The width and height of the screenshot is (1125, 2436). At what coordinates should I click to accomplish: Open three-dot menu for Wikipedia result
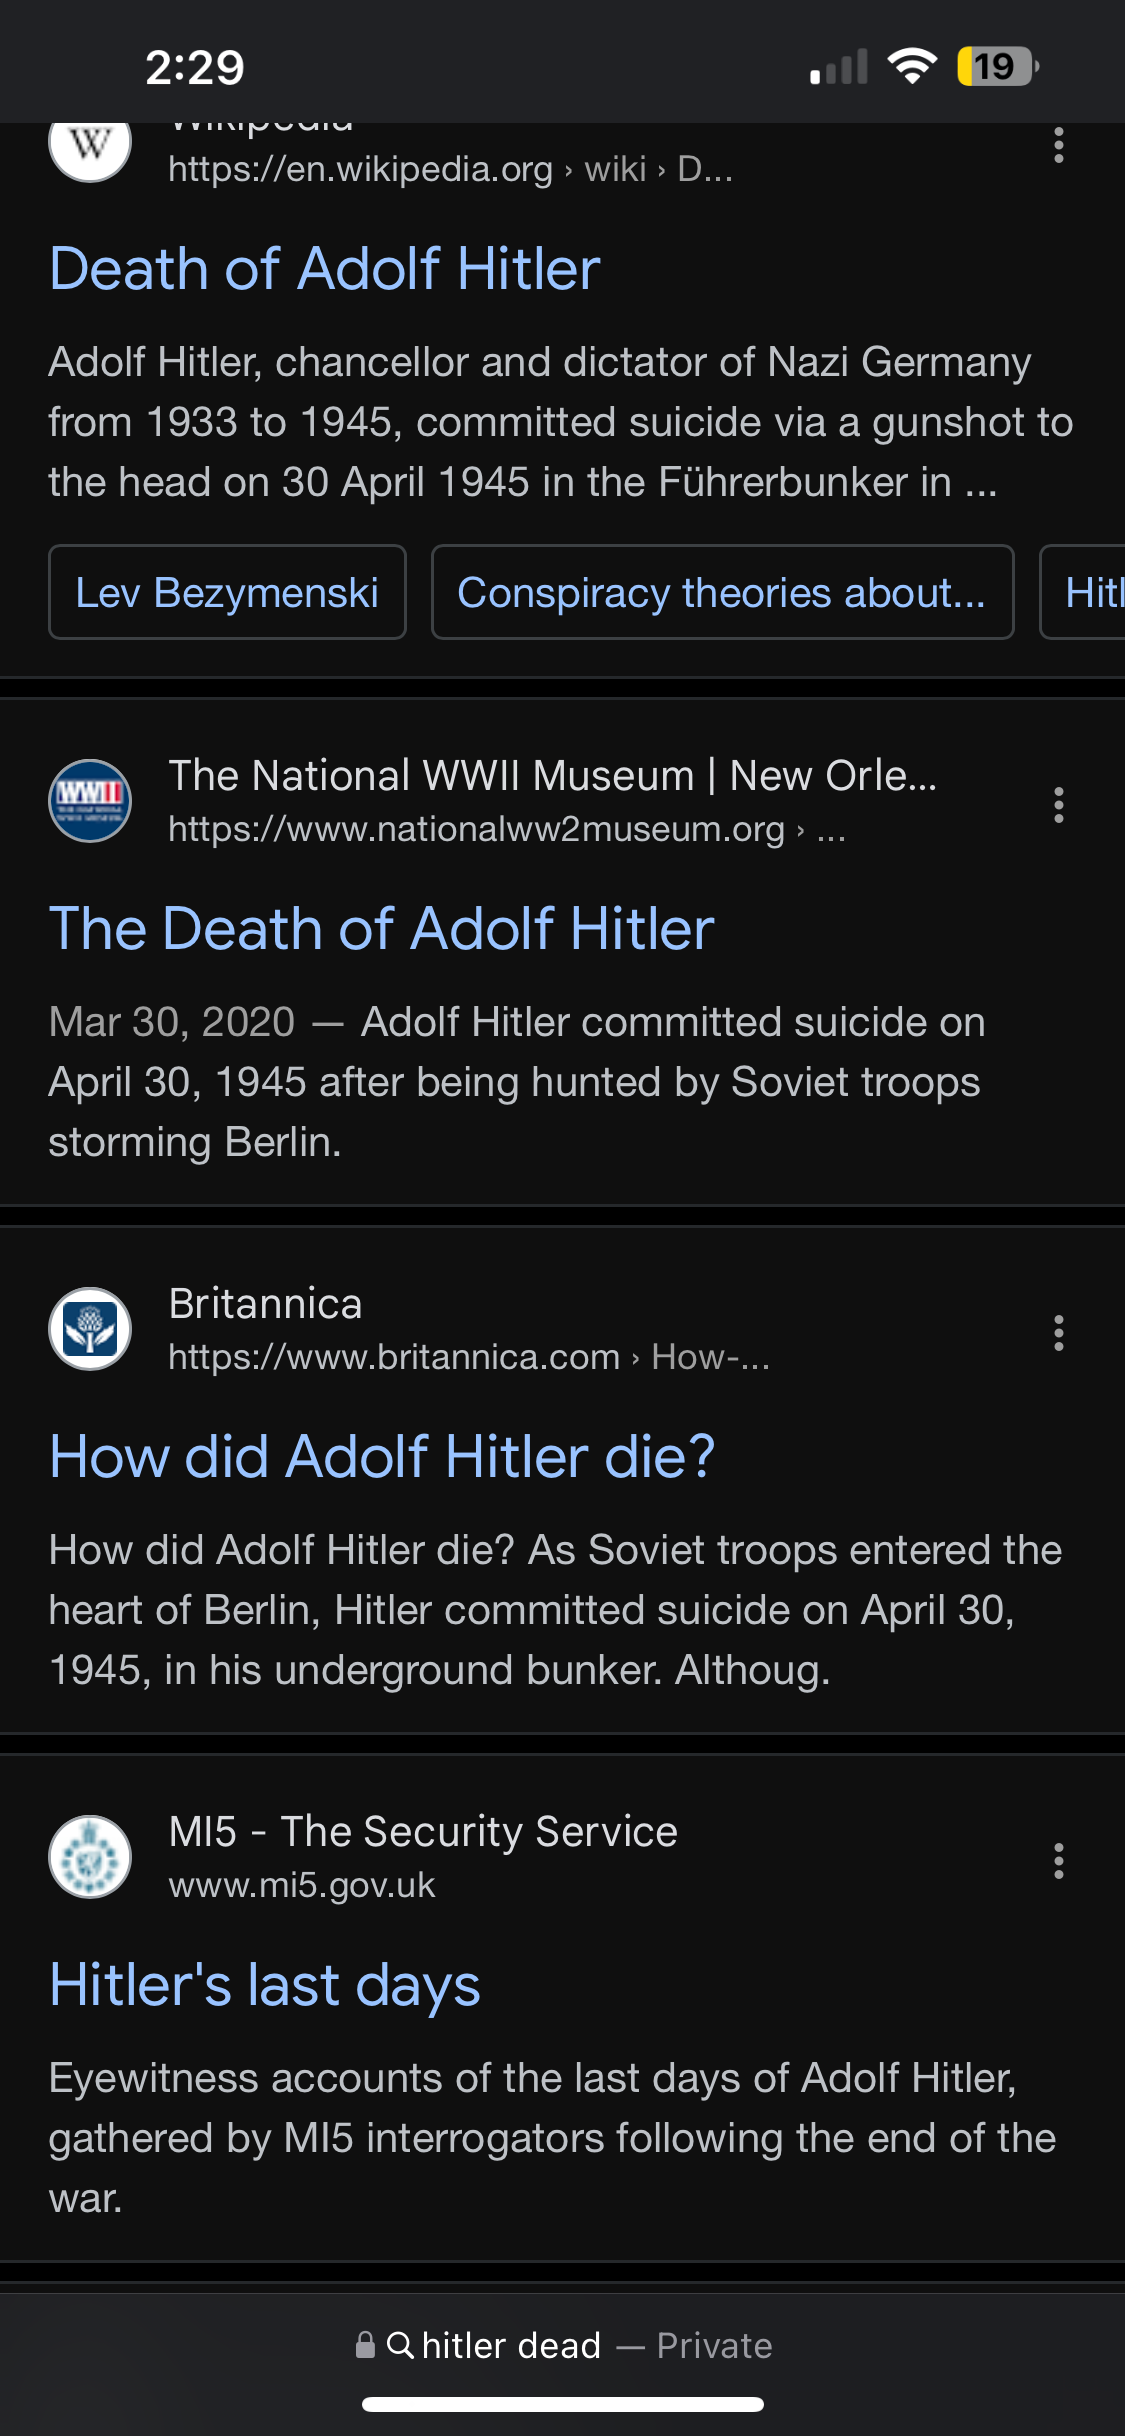coord(1058,146)
